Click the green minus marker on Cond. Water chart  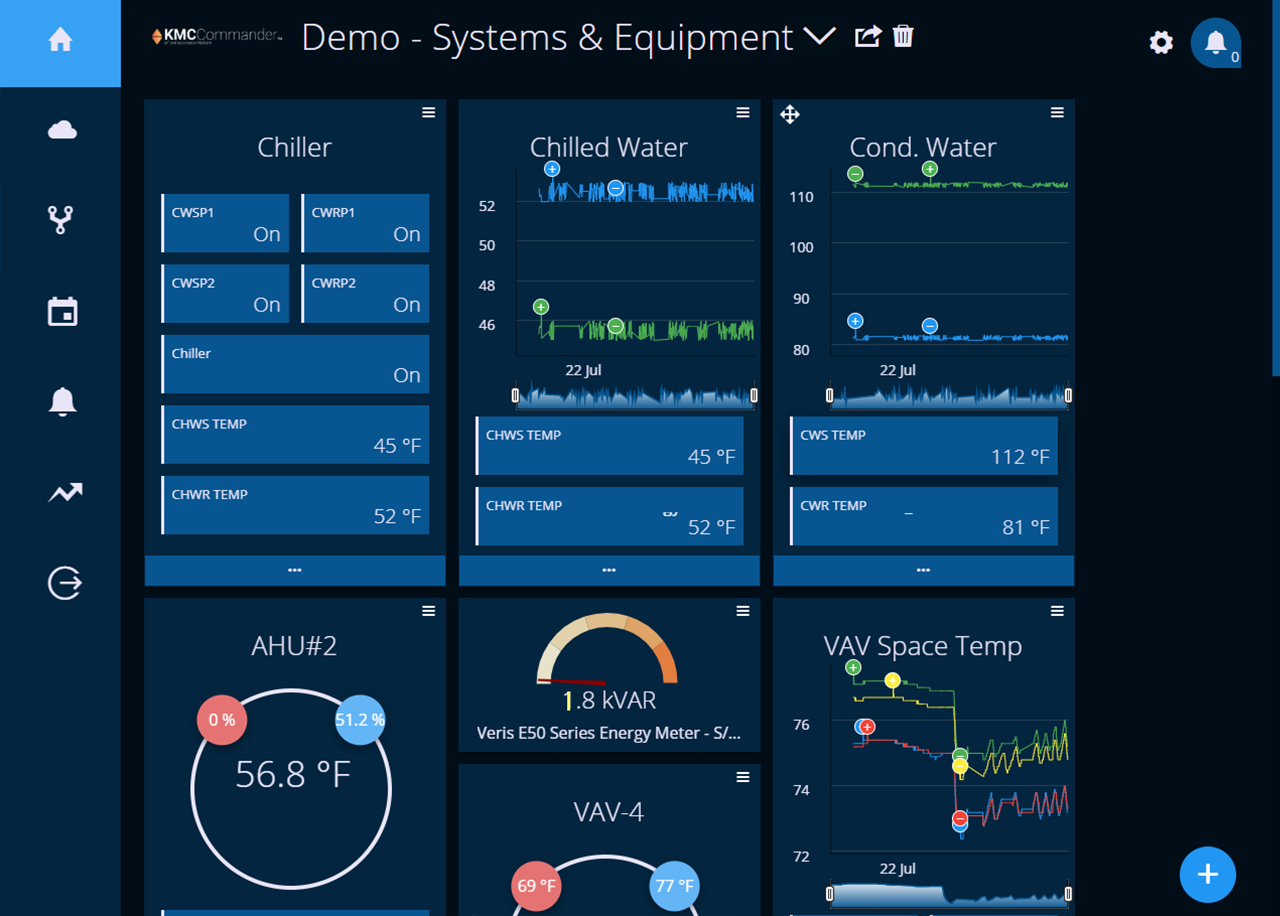click(x=855, y=174)
